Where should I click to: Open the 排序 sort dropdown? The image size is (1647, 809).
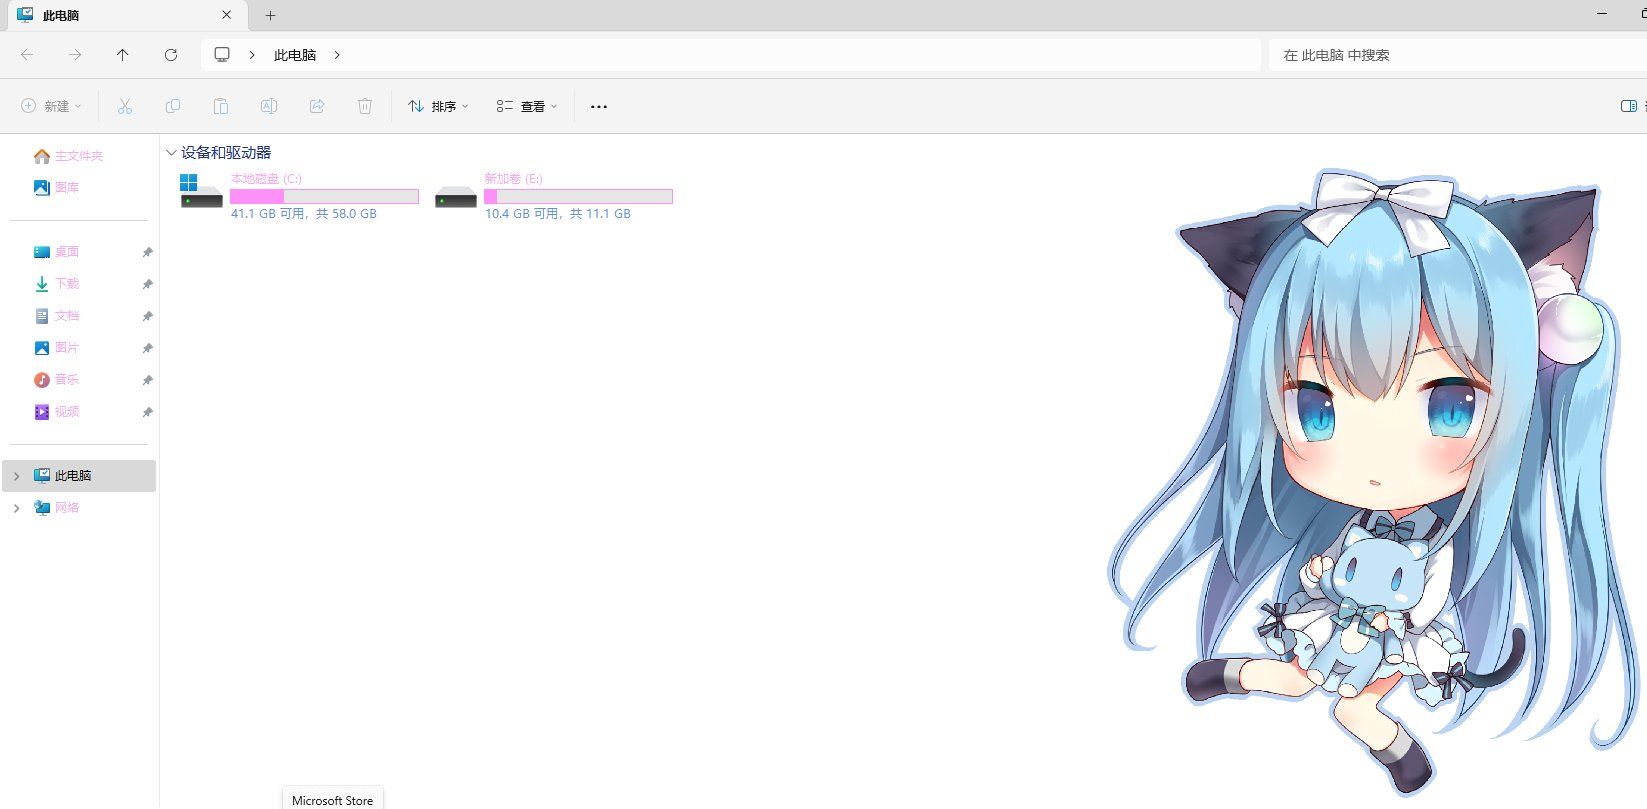click(x=438, y=106)
